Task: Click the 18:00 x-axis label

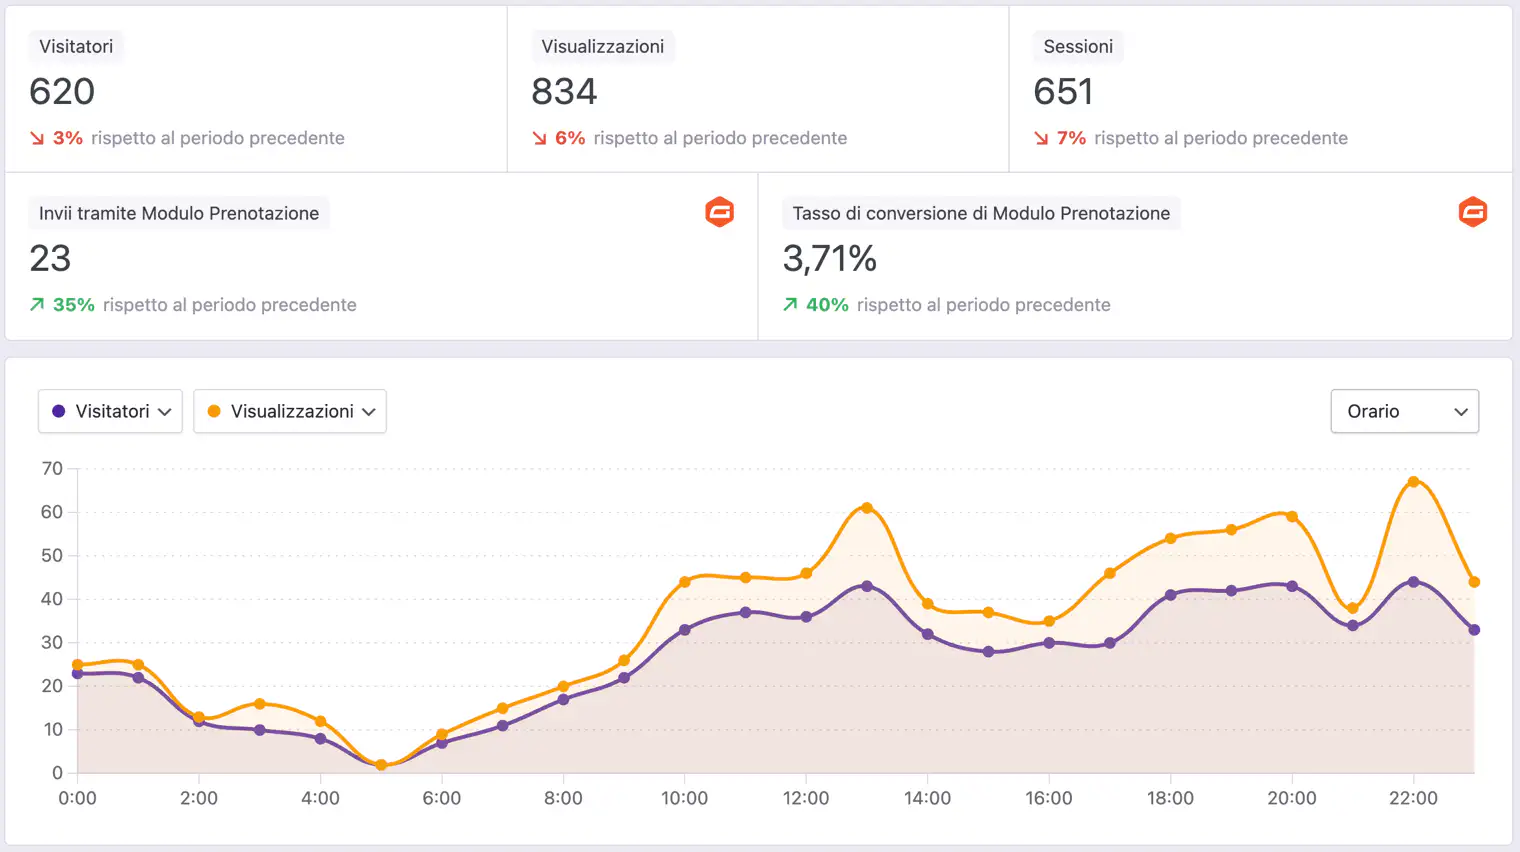Action: tap(1170, 798)
